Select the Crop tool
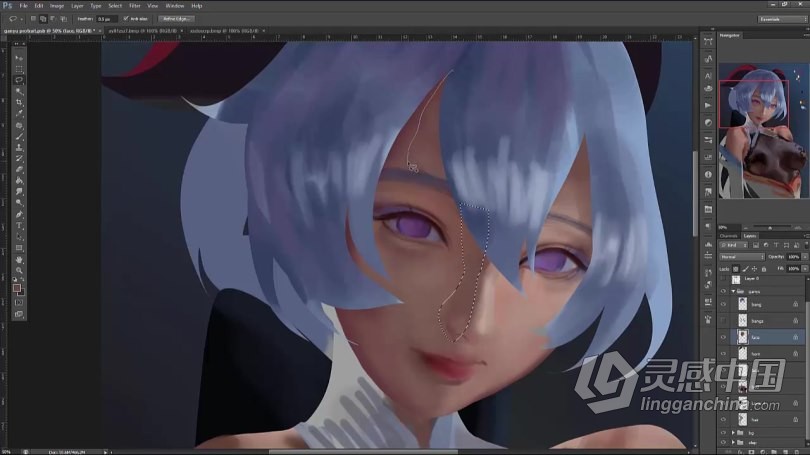 pos(19,103)
